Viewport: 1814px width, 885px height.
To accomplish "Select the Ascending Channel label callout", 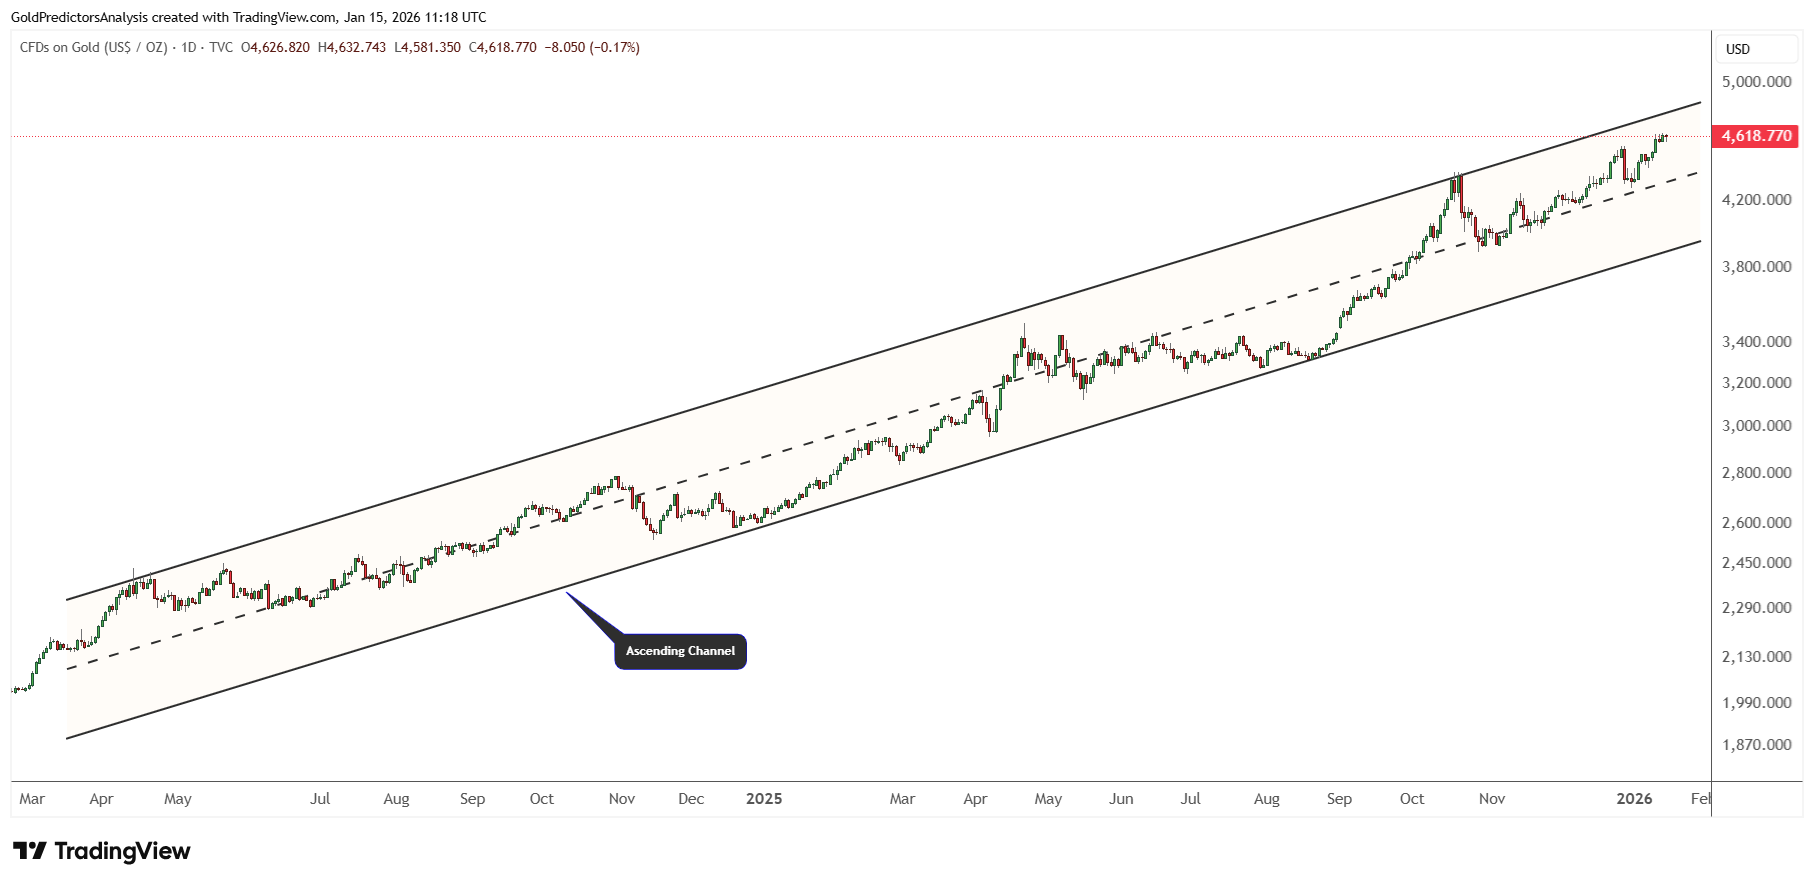I will coord(680,651).
